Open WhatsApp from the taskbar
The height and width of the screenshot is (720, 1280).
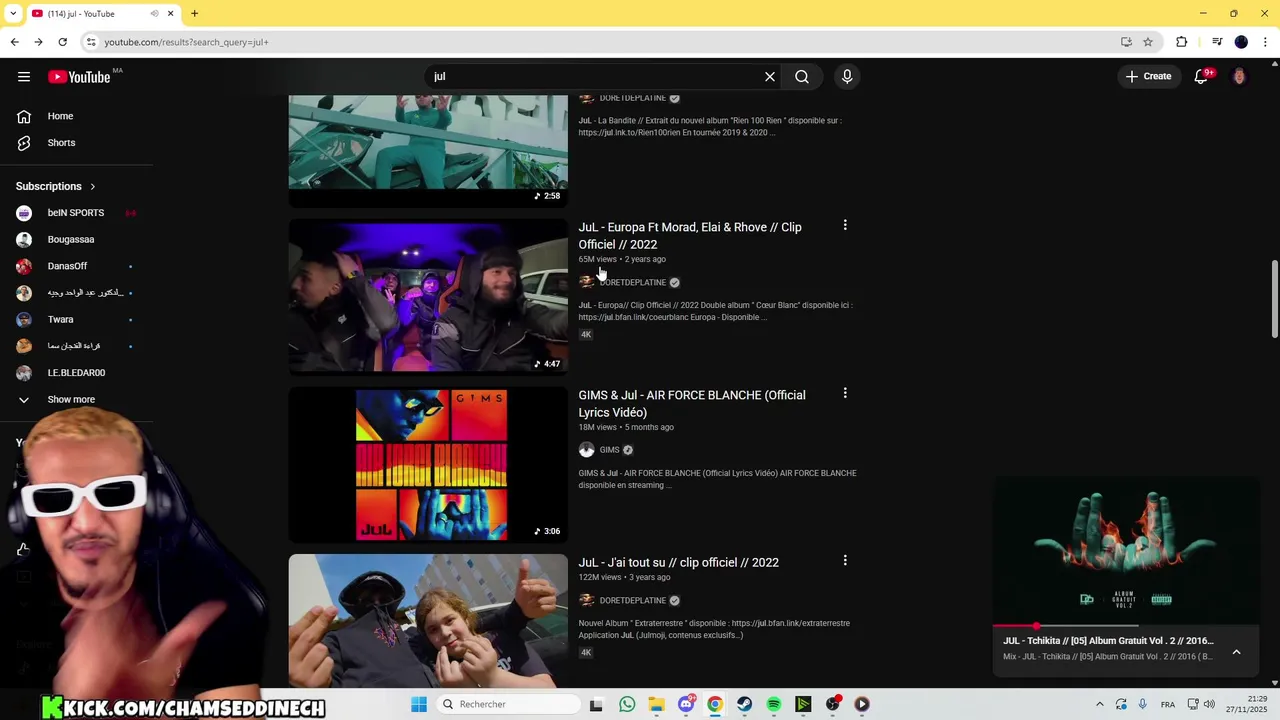pos(627,704)
